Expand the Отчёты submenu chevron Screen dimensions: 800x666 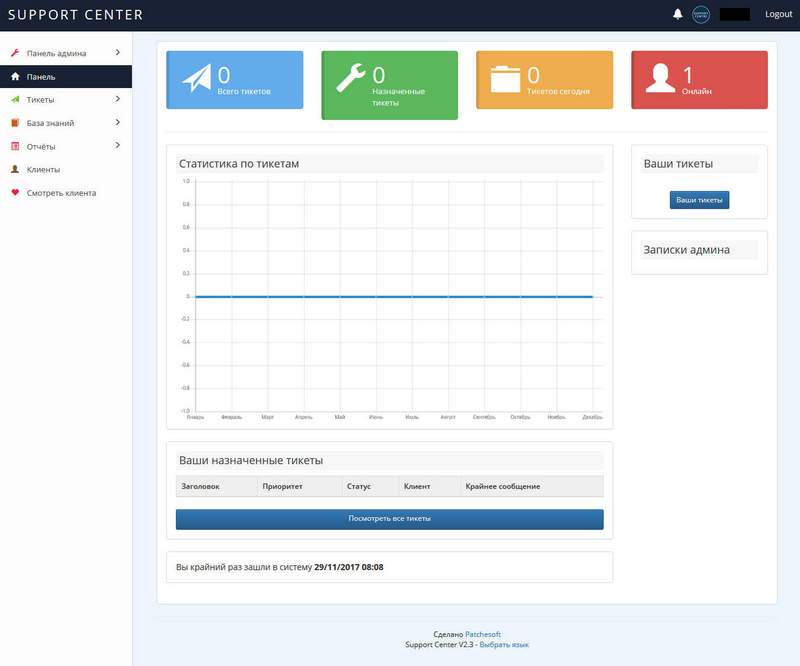[117, 146]
